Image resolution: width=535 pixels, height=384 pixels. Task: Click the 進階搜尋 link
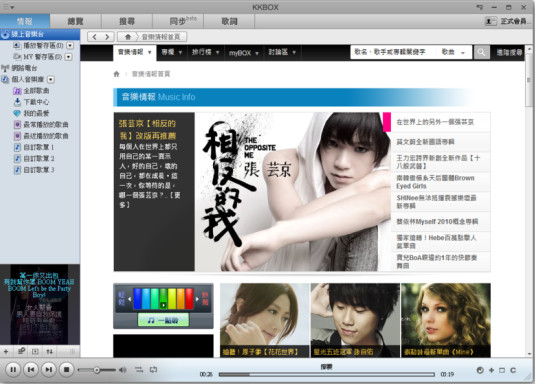click(x=509, y=52)
